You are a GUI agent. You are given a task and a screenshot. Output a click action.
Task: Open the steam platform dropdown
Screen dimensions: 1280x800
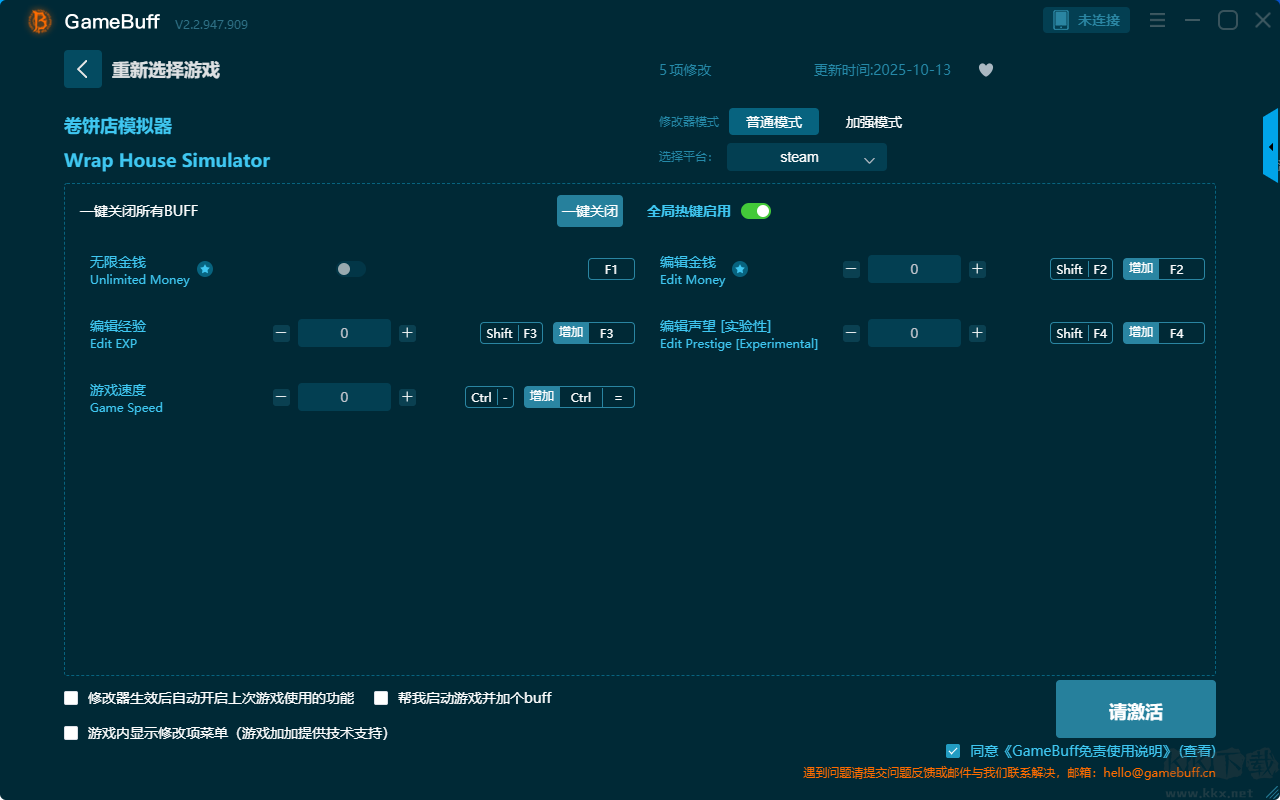pyautogui.click(x=806, y=157)
